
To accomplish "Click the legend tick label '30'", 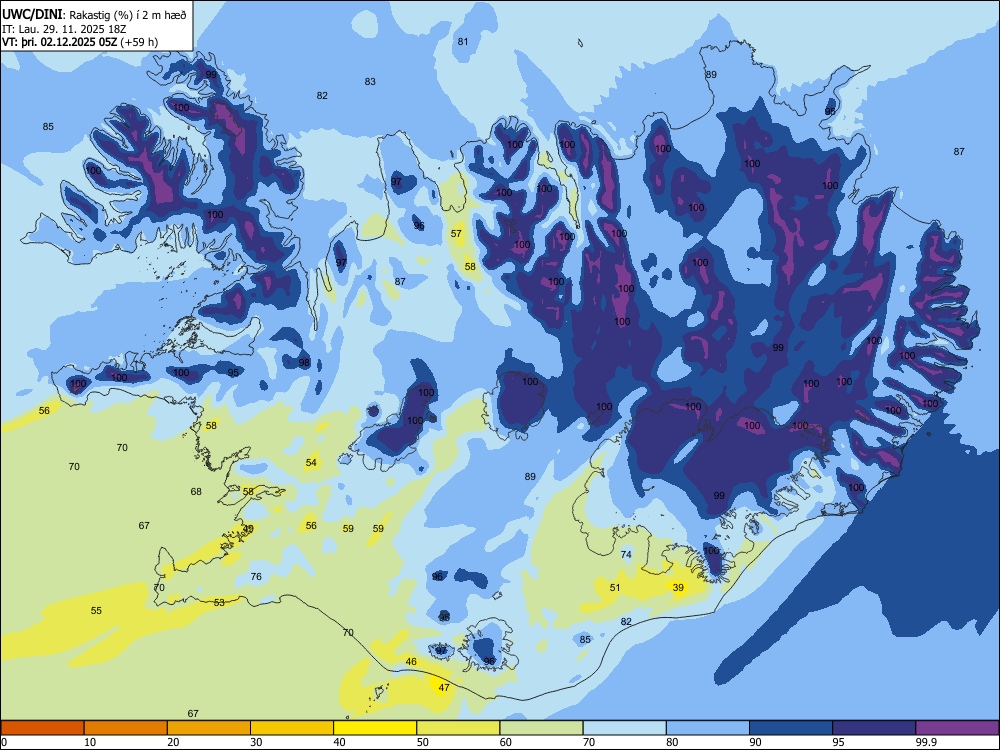I will click(x=256, y=742).
